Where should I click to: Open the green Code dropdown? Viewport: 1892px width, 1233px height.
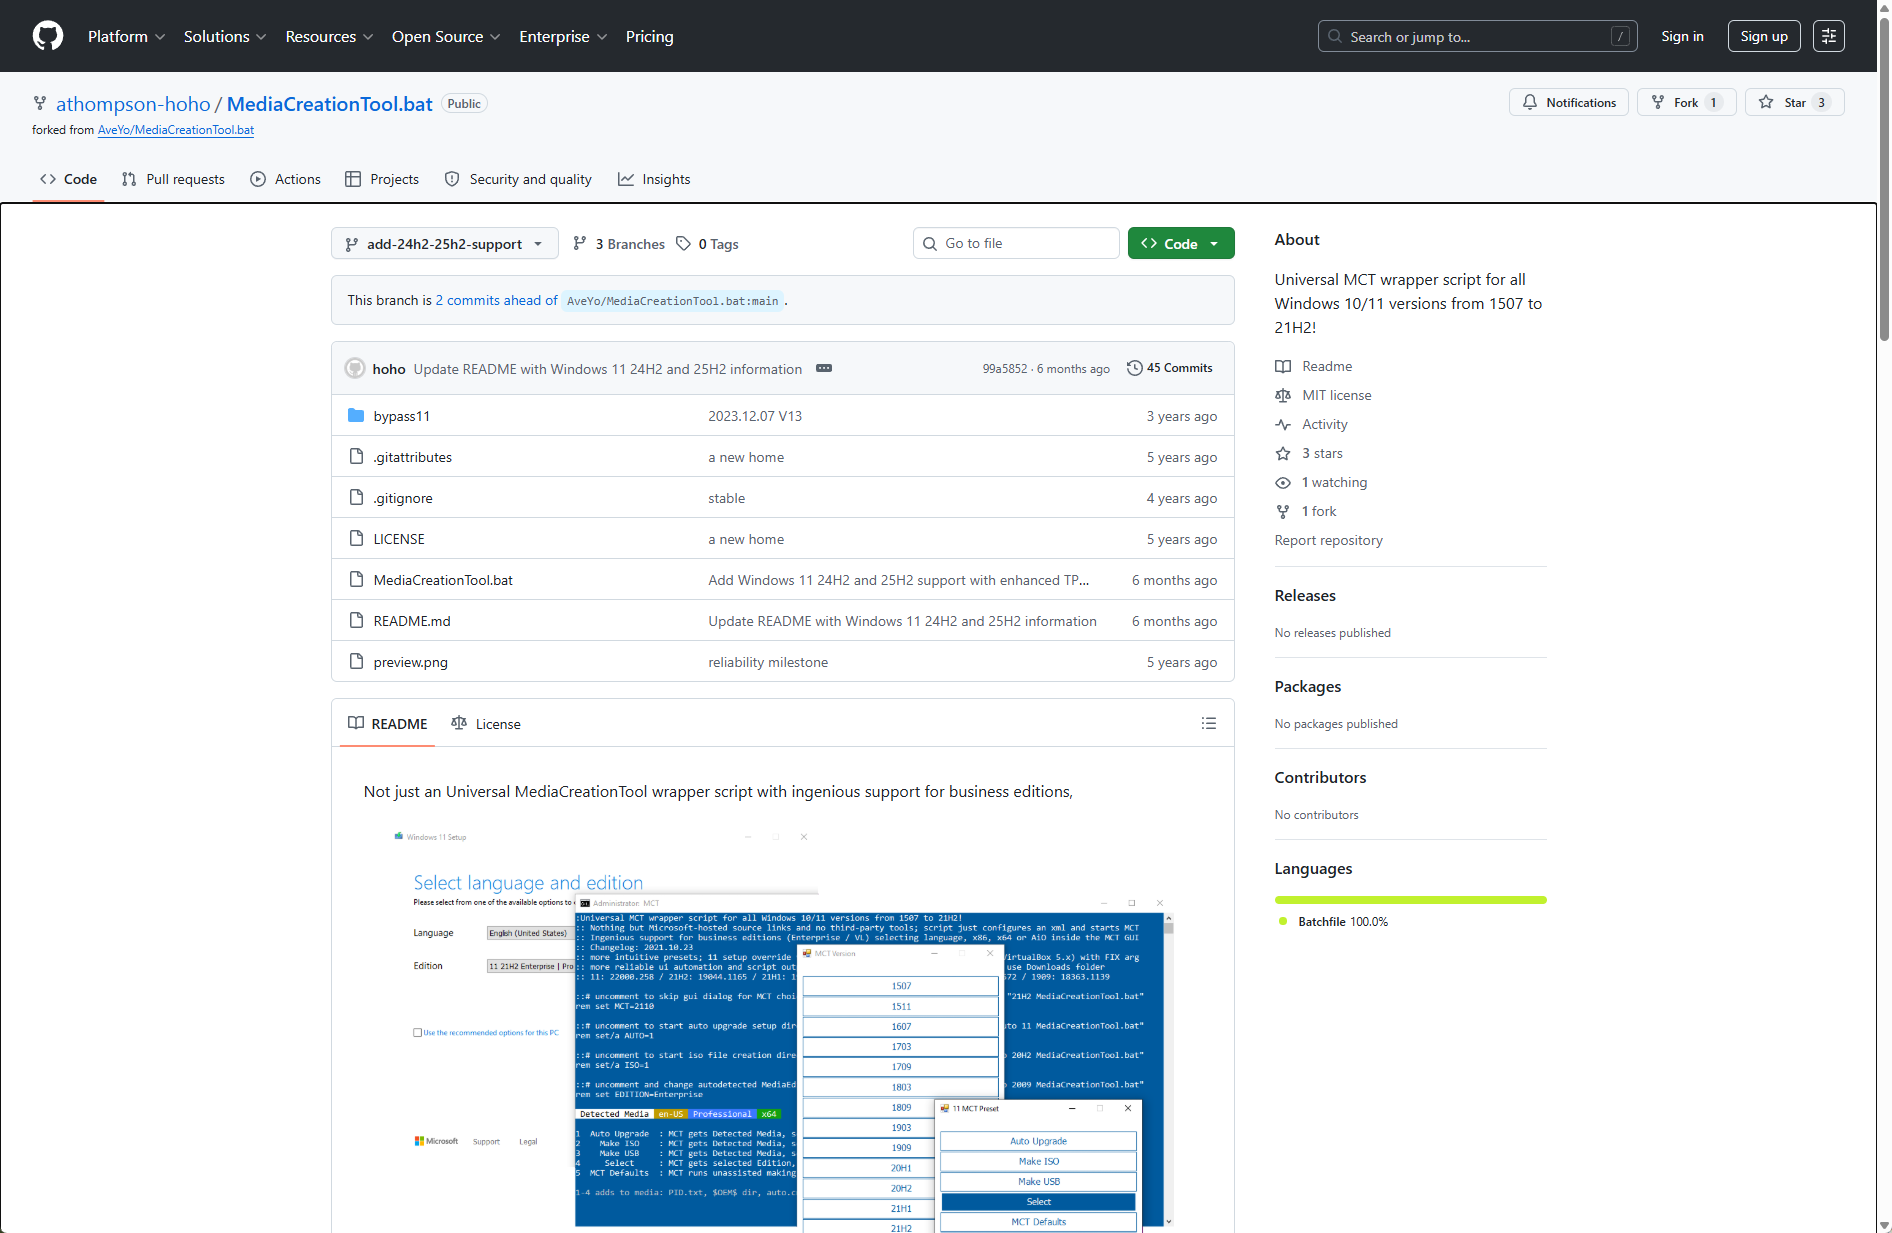tap(1181, 243)
